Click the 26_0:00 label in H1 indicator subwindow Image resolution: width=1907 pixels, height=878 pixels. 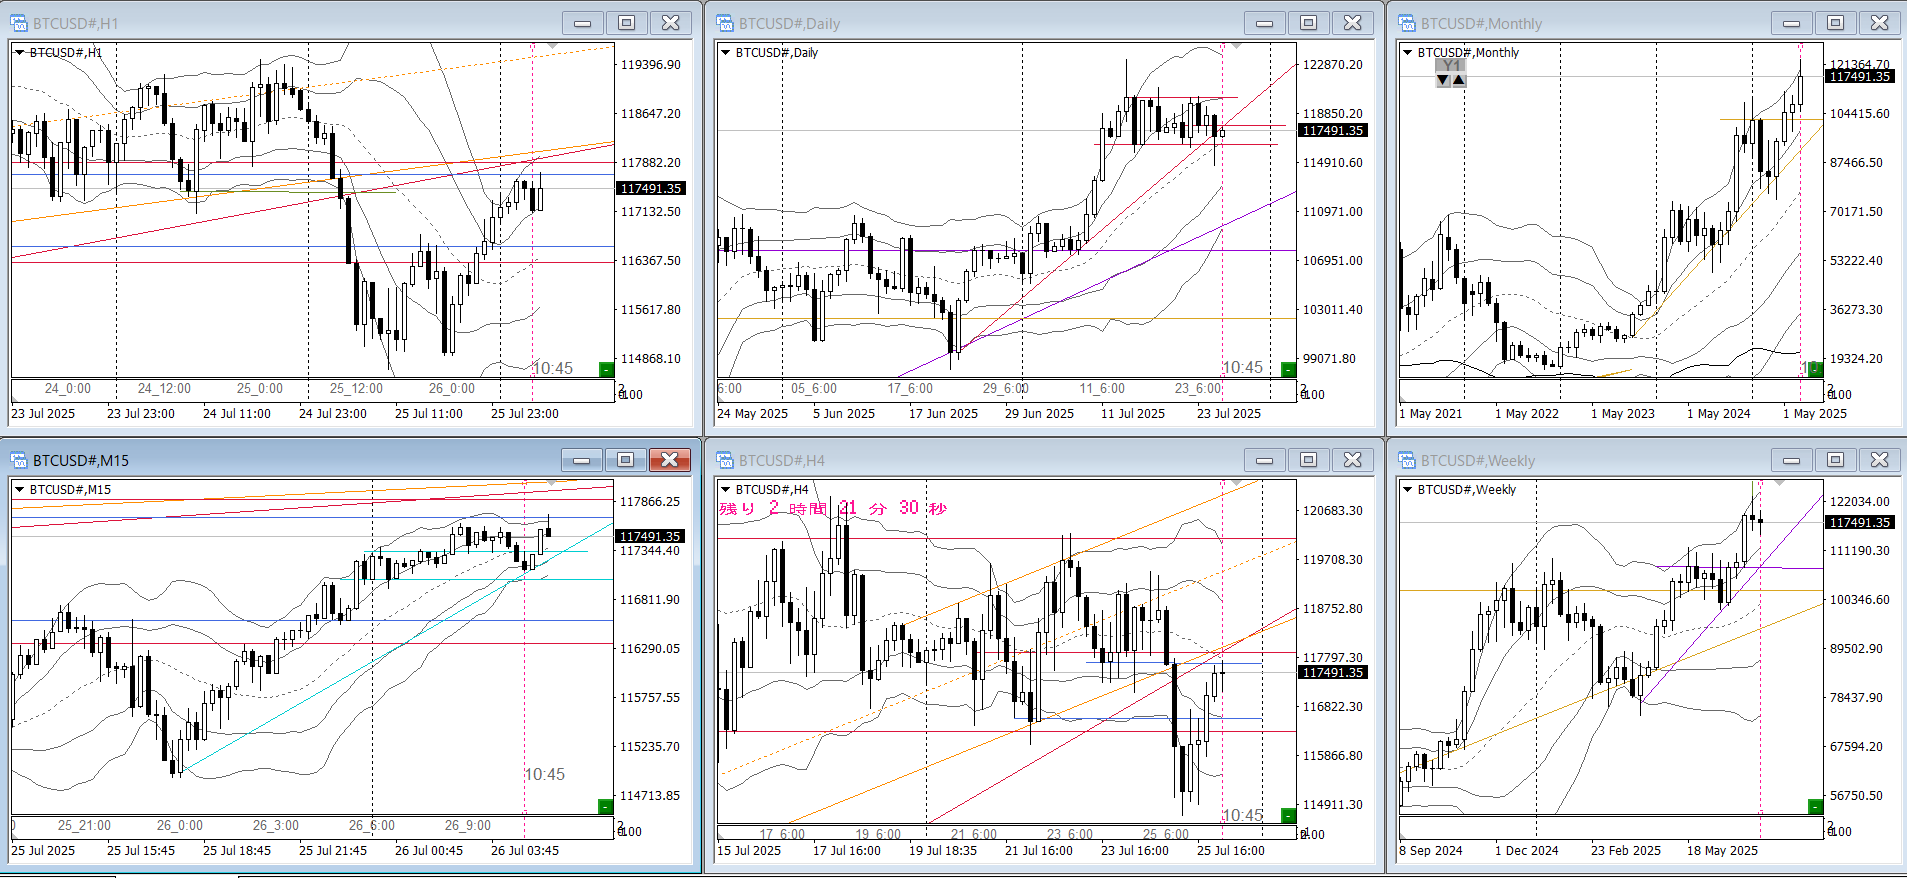coord(452,388)
